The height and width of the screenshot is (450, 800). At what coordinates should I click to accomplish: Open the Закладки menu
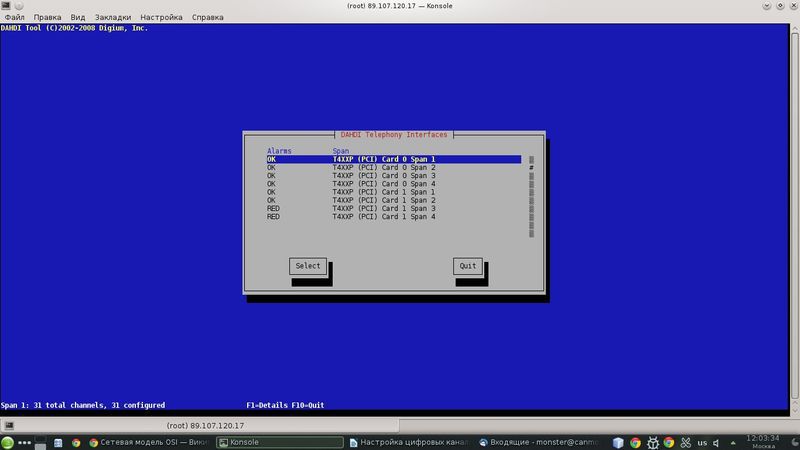[x=112, y=17]
